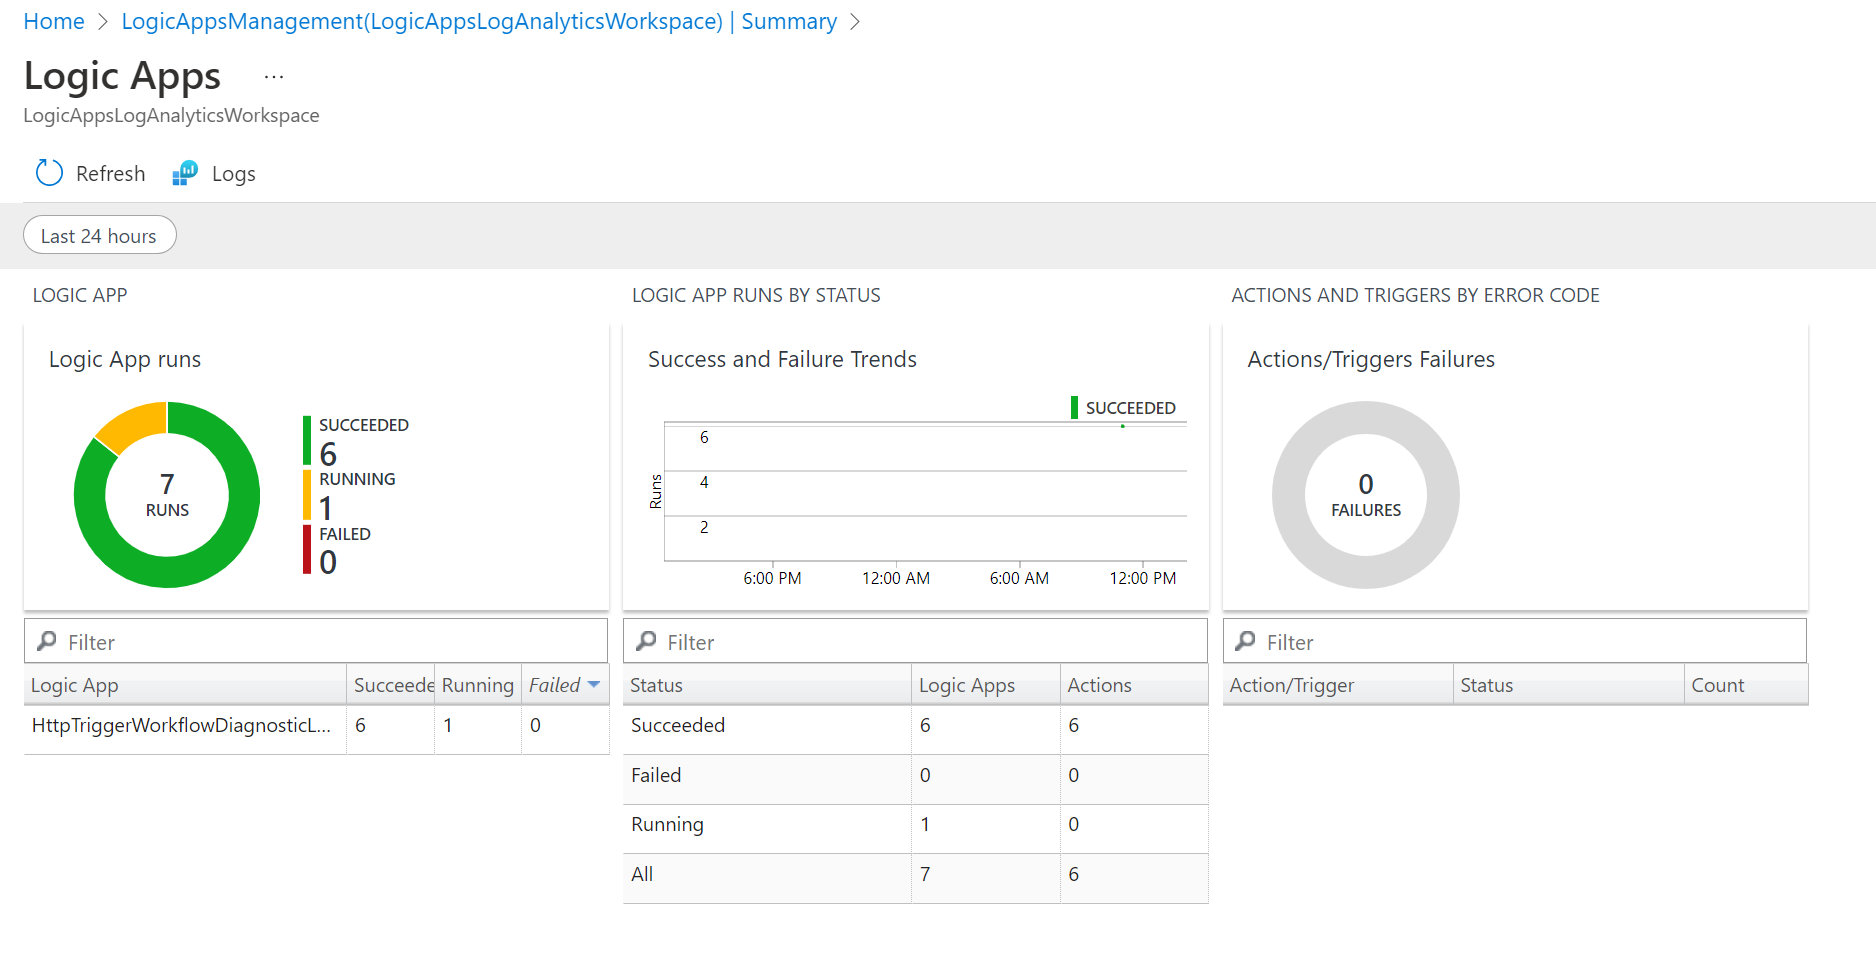The width and height of the screenshot is (1876, 969).
Task: Navigate to Home breadcrumb
Action: tap(54, 21)
